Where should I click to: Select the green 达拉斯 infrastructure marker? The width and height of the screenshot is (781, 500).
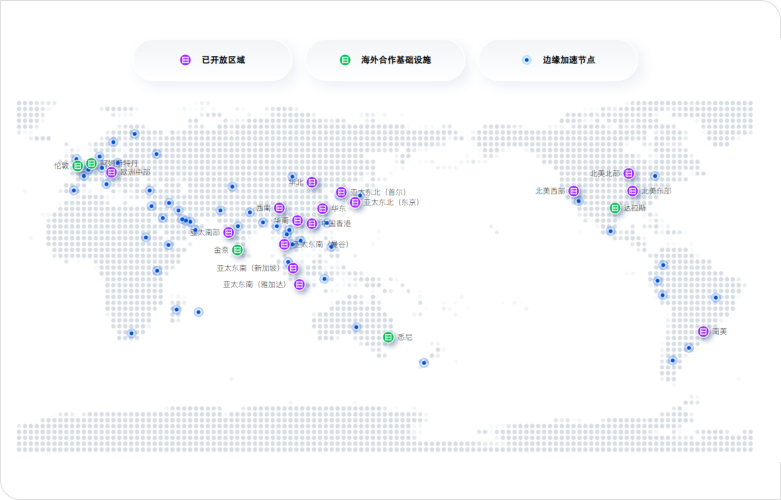click(x=615, y=208)
